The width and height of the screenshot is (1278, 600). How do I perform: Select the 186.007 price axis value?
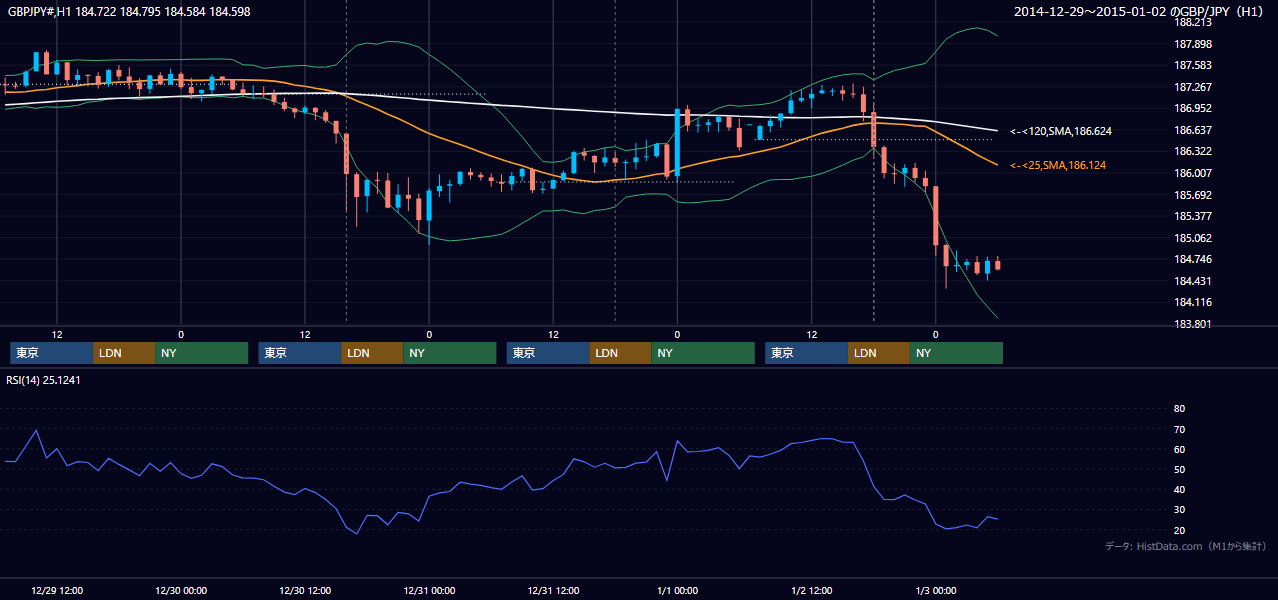1192,173
